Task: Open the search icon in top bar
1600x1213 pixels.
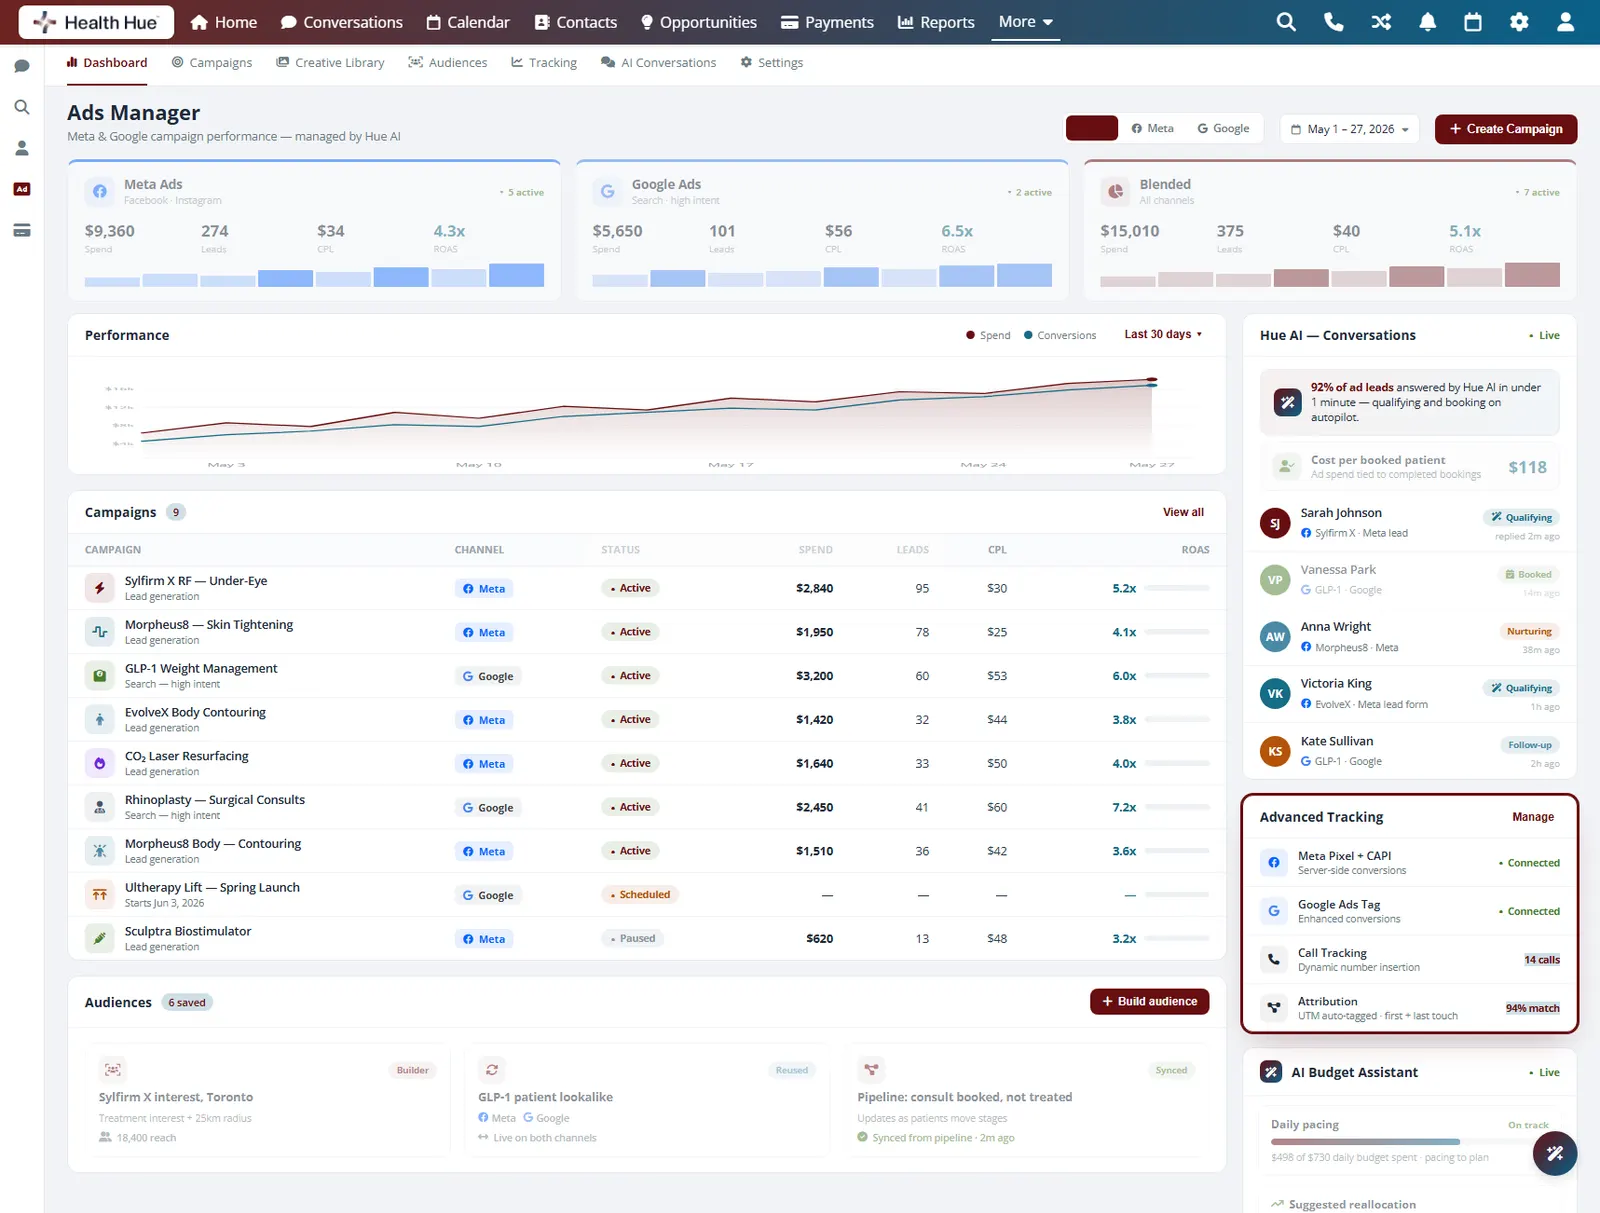Action: tap(1286, 22)
